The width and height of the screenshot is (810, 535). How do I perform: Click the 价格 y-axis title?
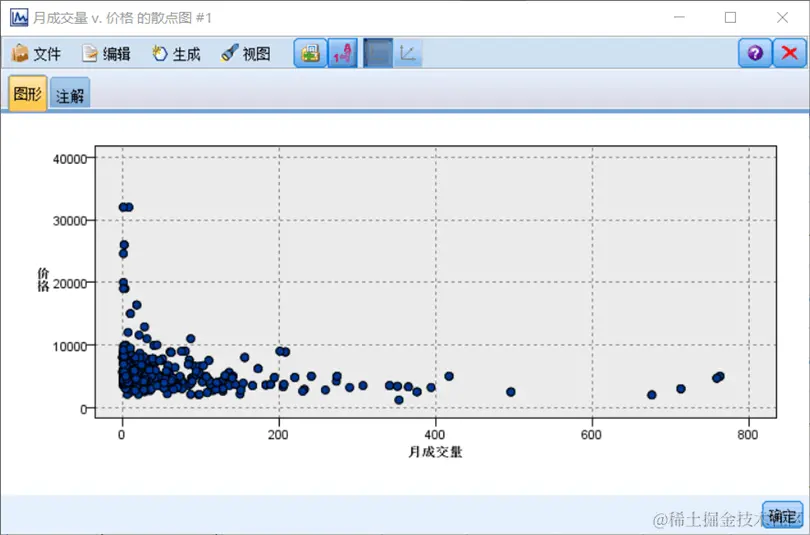(x=43, y=279)
